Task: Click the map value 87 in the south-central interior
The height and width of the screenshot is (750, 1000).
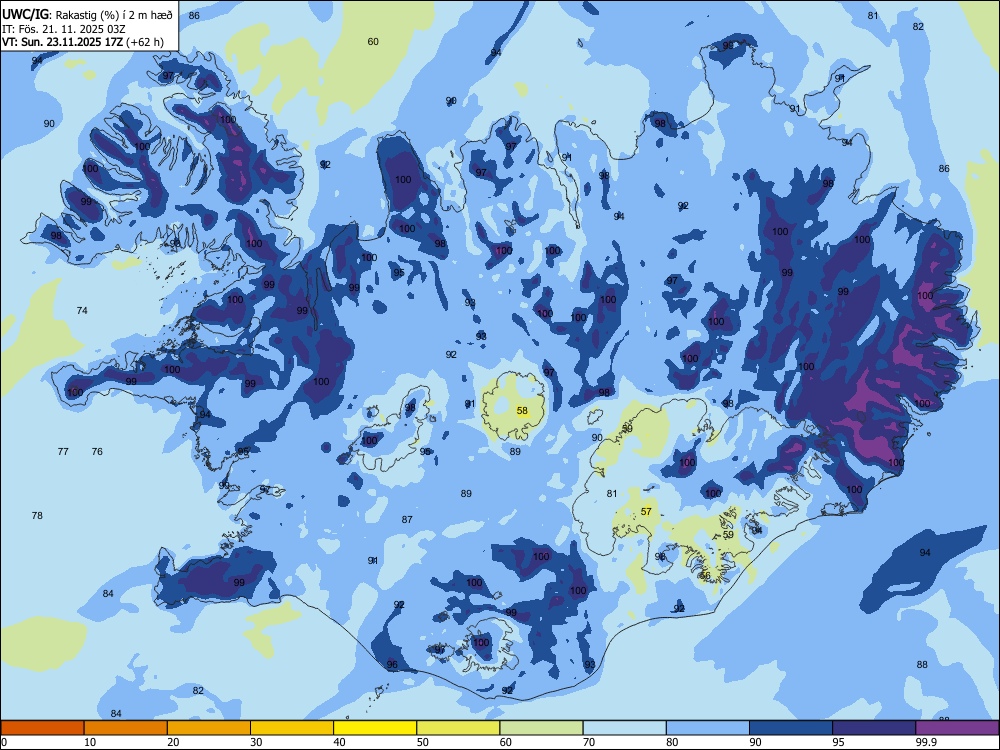Action: coord(407,519)
